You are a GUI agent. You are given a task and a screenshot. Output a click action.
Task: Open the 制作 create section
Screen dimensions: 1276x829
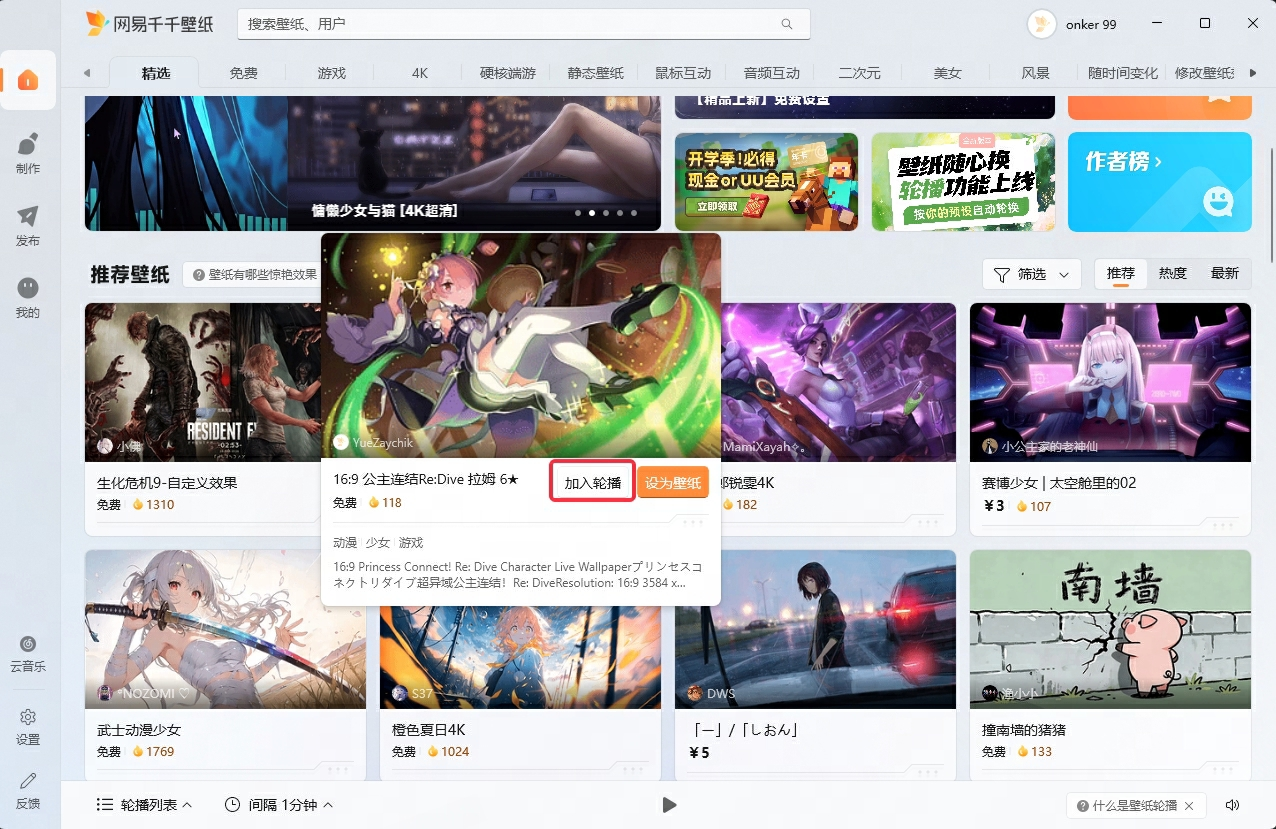(28, 152)
